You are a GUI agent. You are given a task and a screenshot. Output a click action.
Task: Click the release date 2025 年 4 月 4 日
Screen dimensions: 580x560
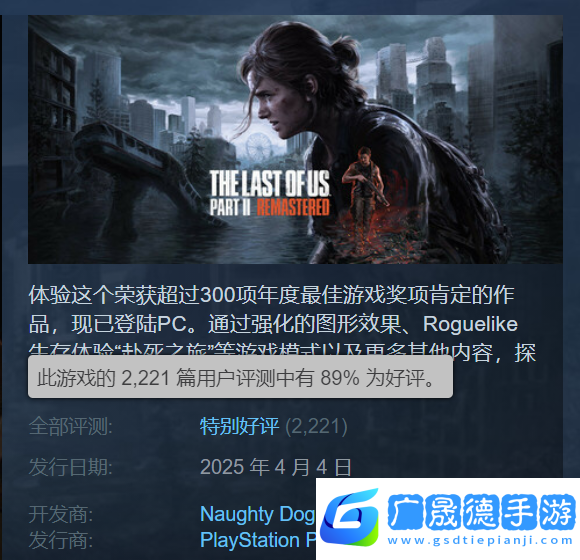pyautogui.click(x=276, y=467)
